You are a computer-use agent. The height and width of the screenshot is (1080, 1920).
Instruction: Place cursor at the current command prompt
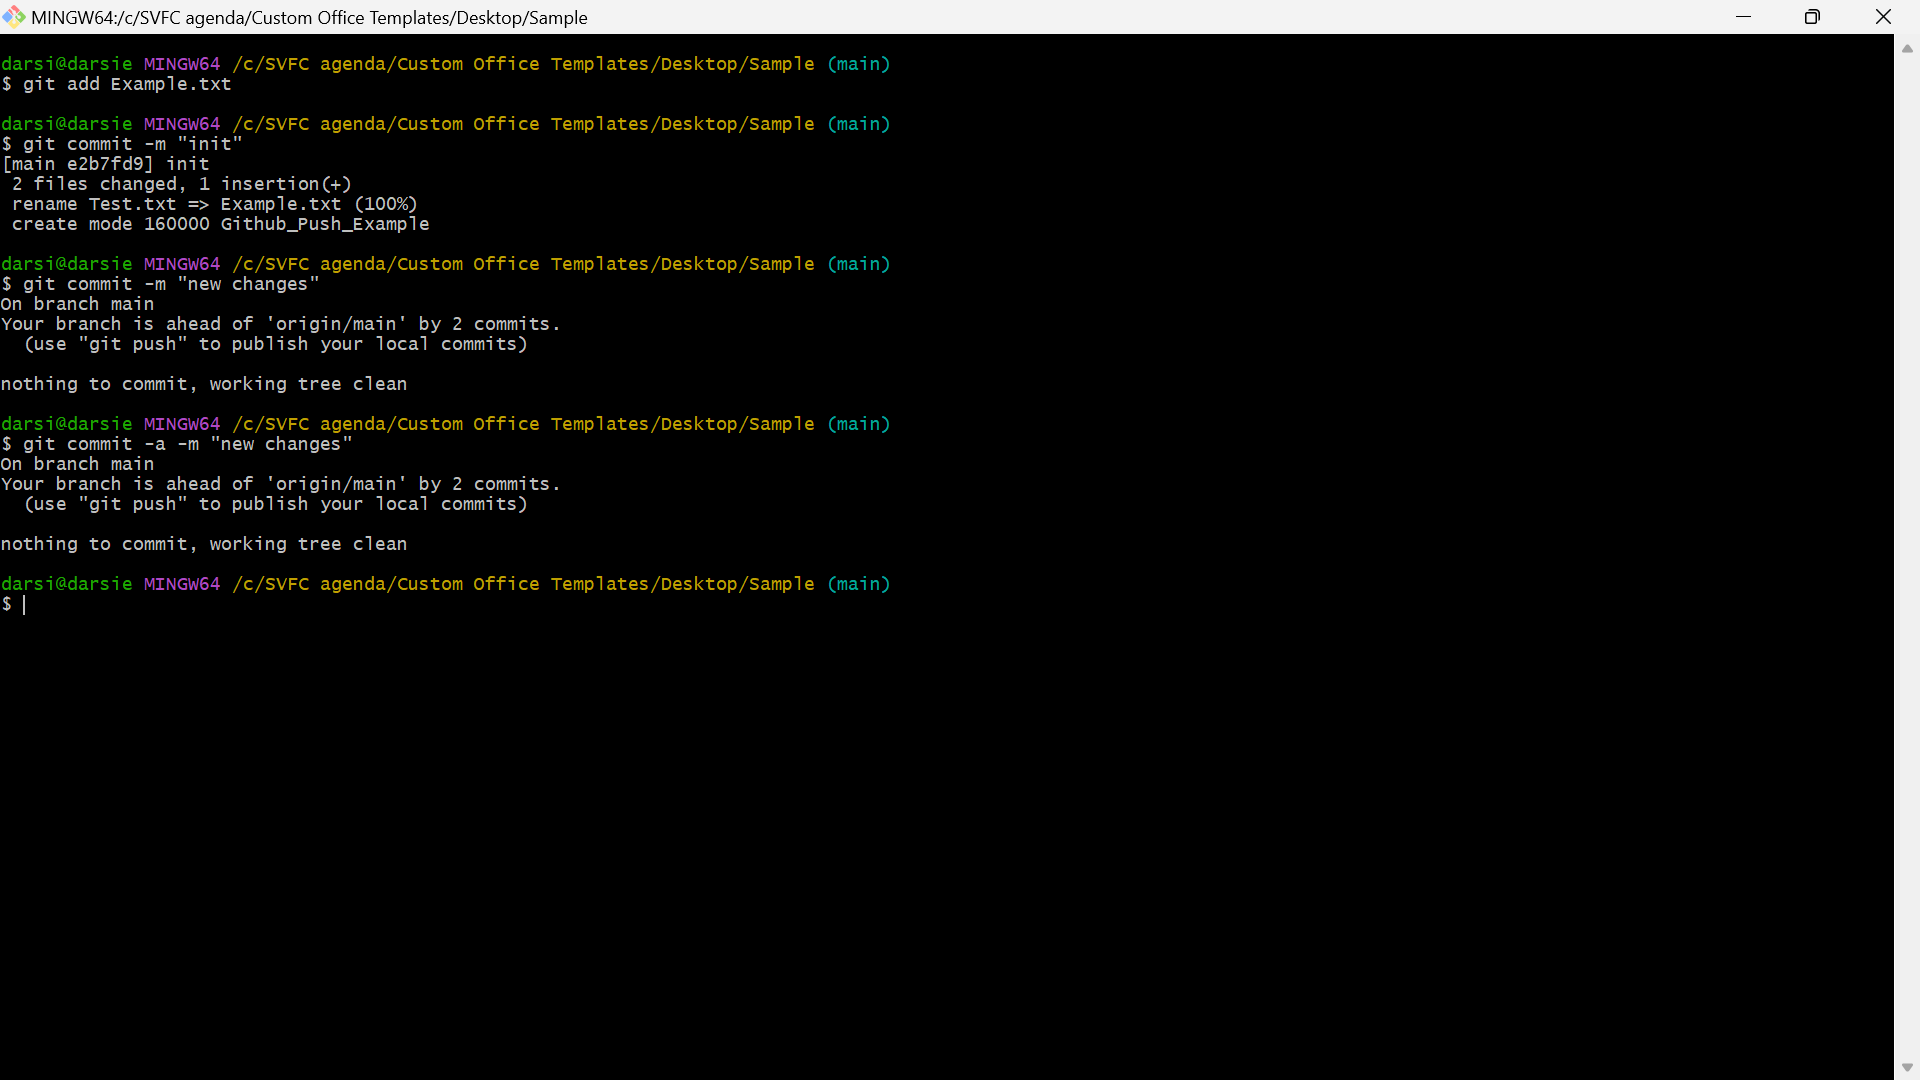(24, 604)
